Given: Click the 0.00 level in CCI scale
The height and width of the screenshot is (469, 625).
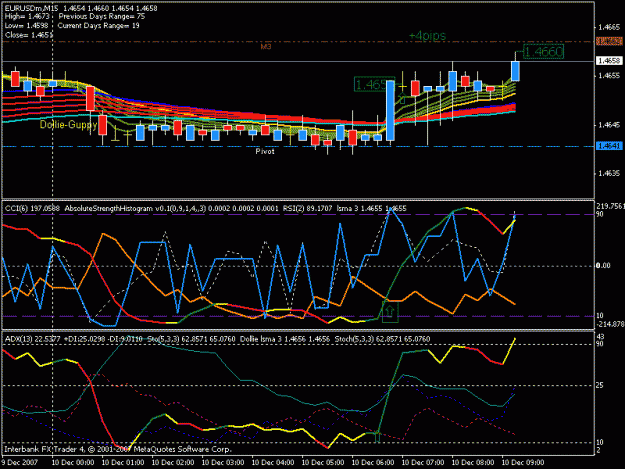Looking at the screenshot, I should 603,265.
